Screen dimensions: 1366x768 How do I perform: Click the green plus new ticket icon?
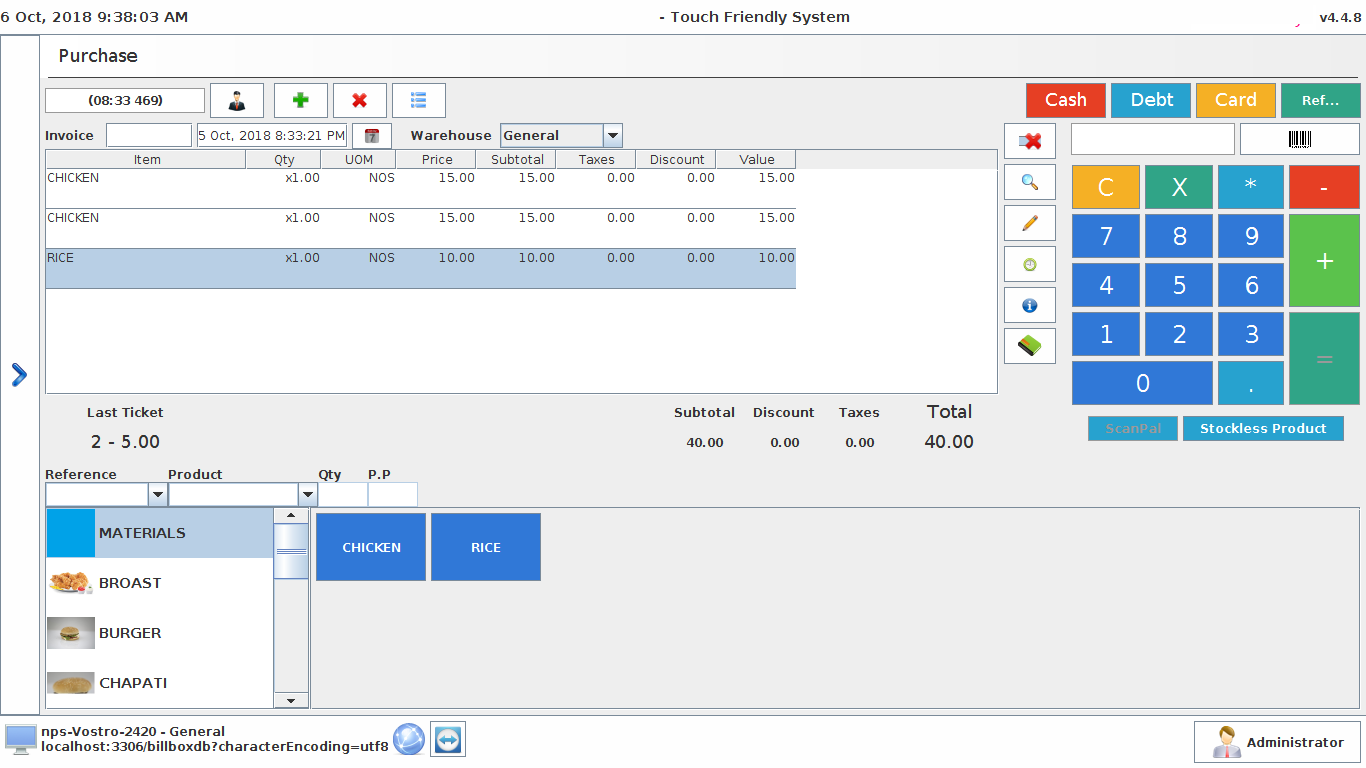[300, 101]
